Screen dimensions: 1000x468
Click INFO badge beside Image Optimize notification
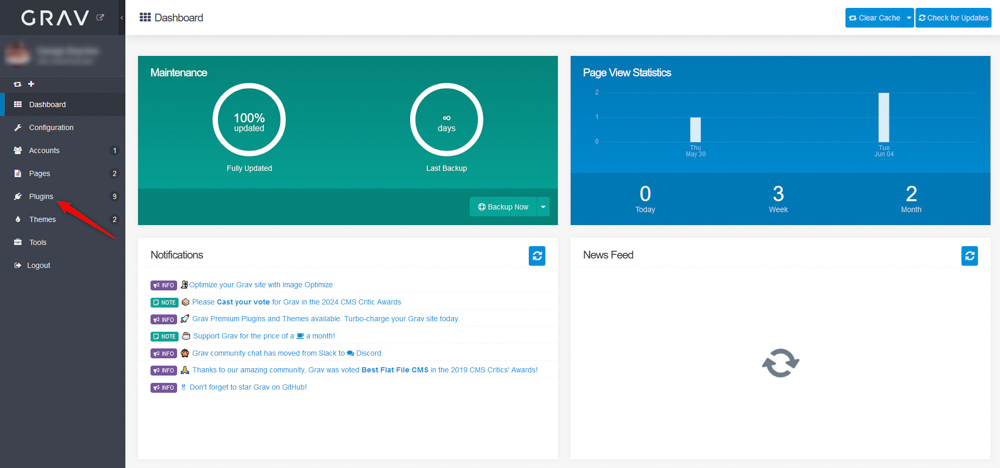[x=164, y=285]
